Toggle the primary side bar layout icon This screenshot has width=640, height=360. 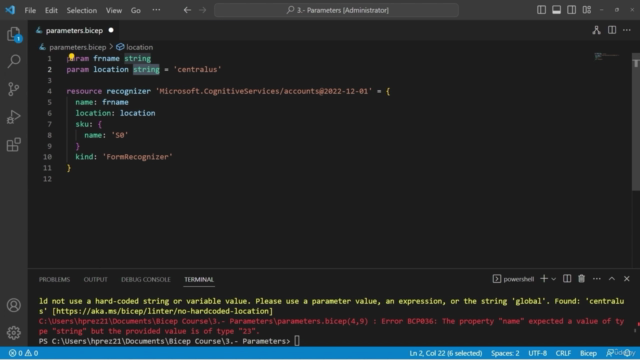point(541,10)
